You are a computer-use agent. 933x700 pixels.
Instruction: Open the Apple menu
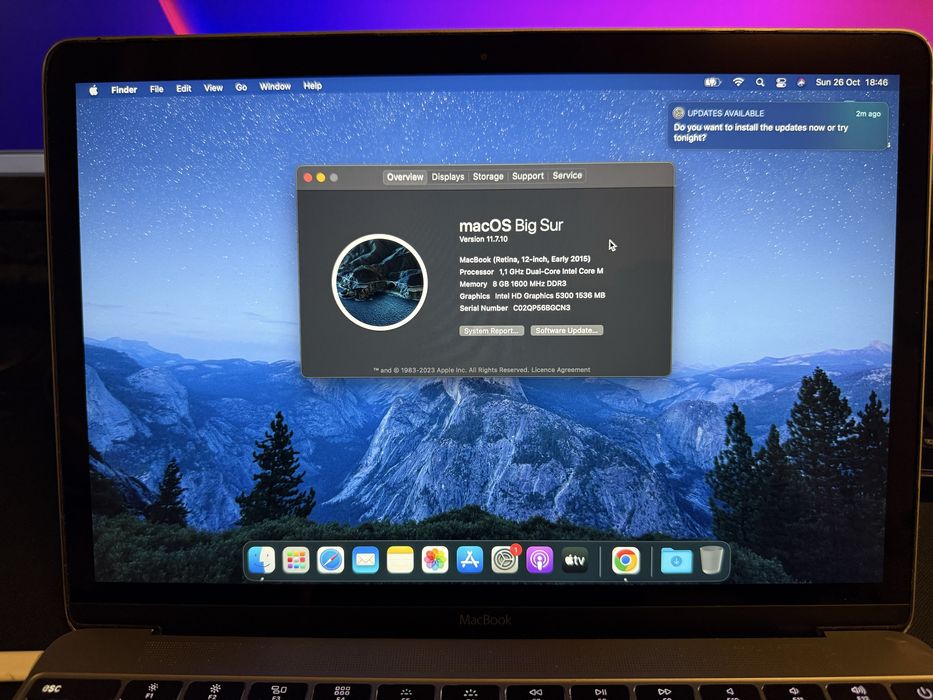[93, 90]
